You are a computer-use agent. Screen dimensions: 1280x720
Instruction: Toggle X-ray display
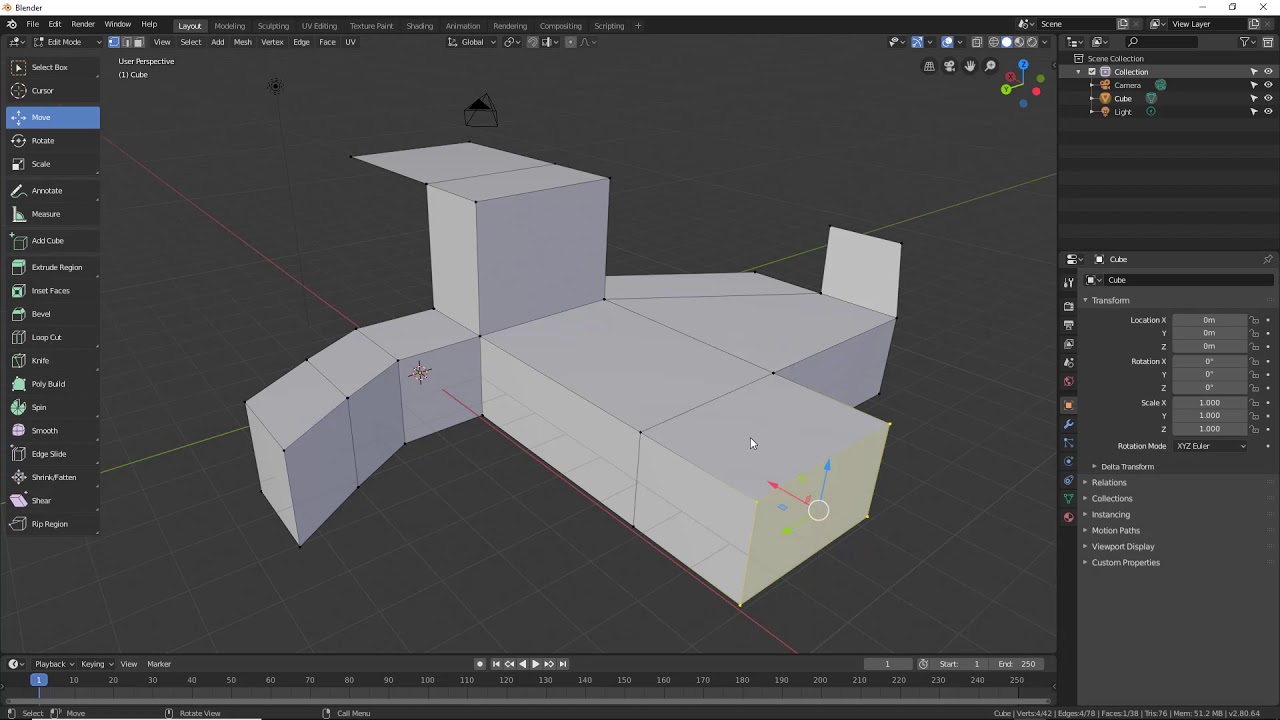click(977, 42)
